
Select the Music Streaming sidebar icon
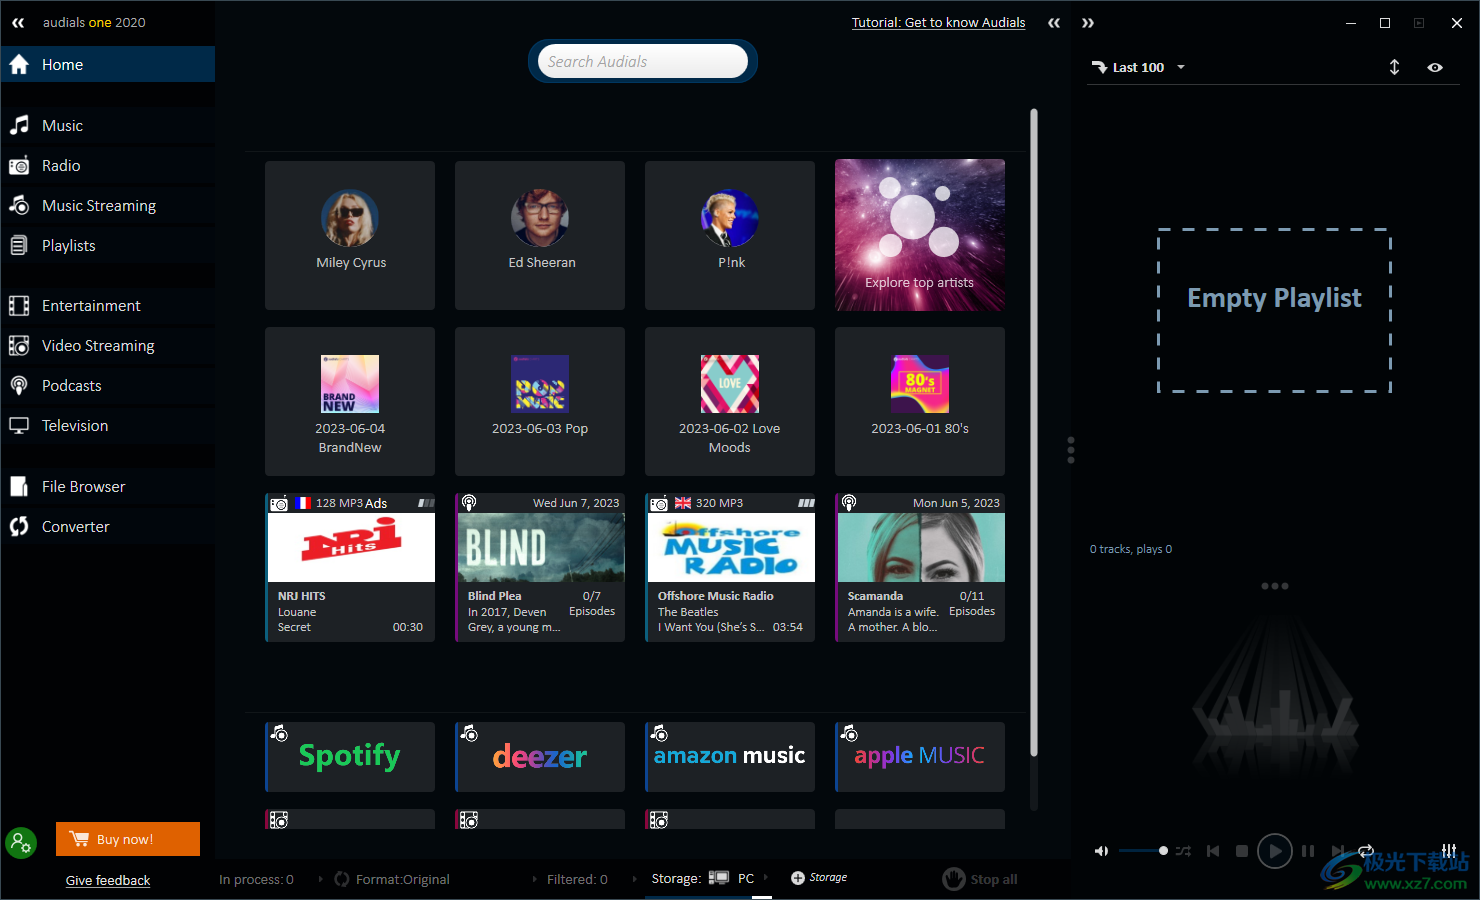click(x=19, y=205)
